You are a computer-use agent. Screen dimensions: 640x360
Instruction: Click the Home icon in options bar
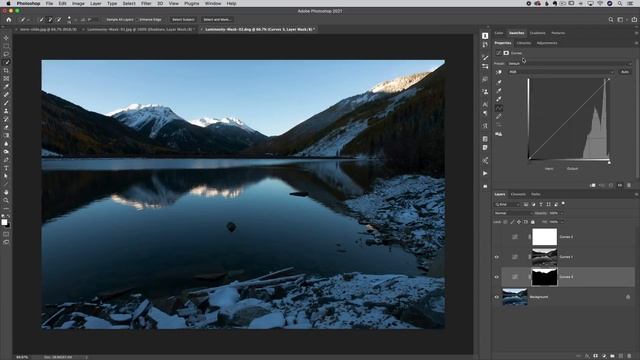click(x=9, y=19)
